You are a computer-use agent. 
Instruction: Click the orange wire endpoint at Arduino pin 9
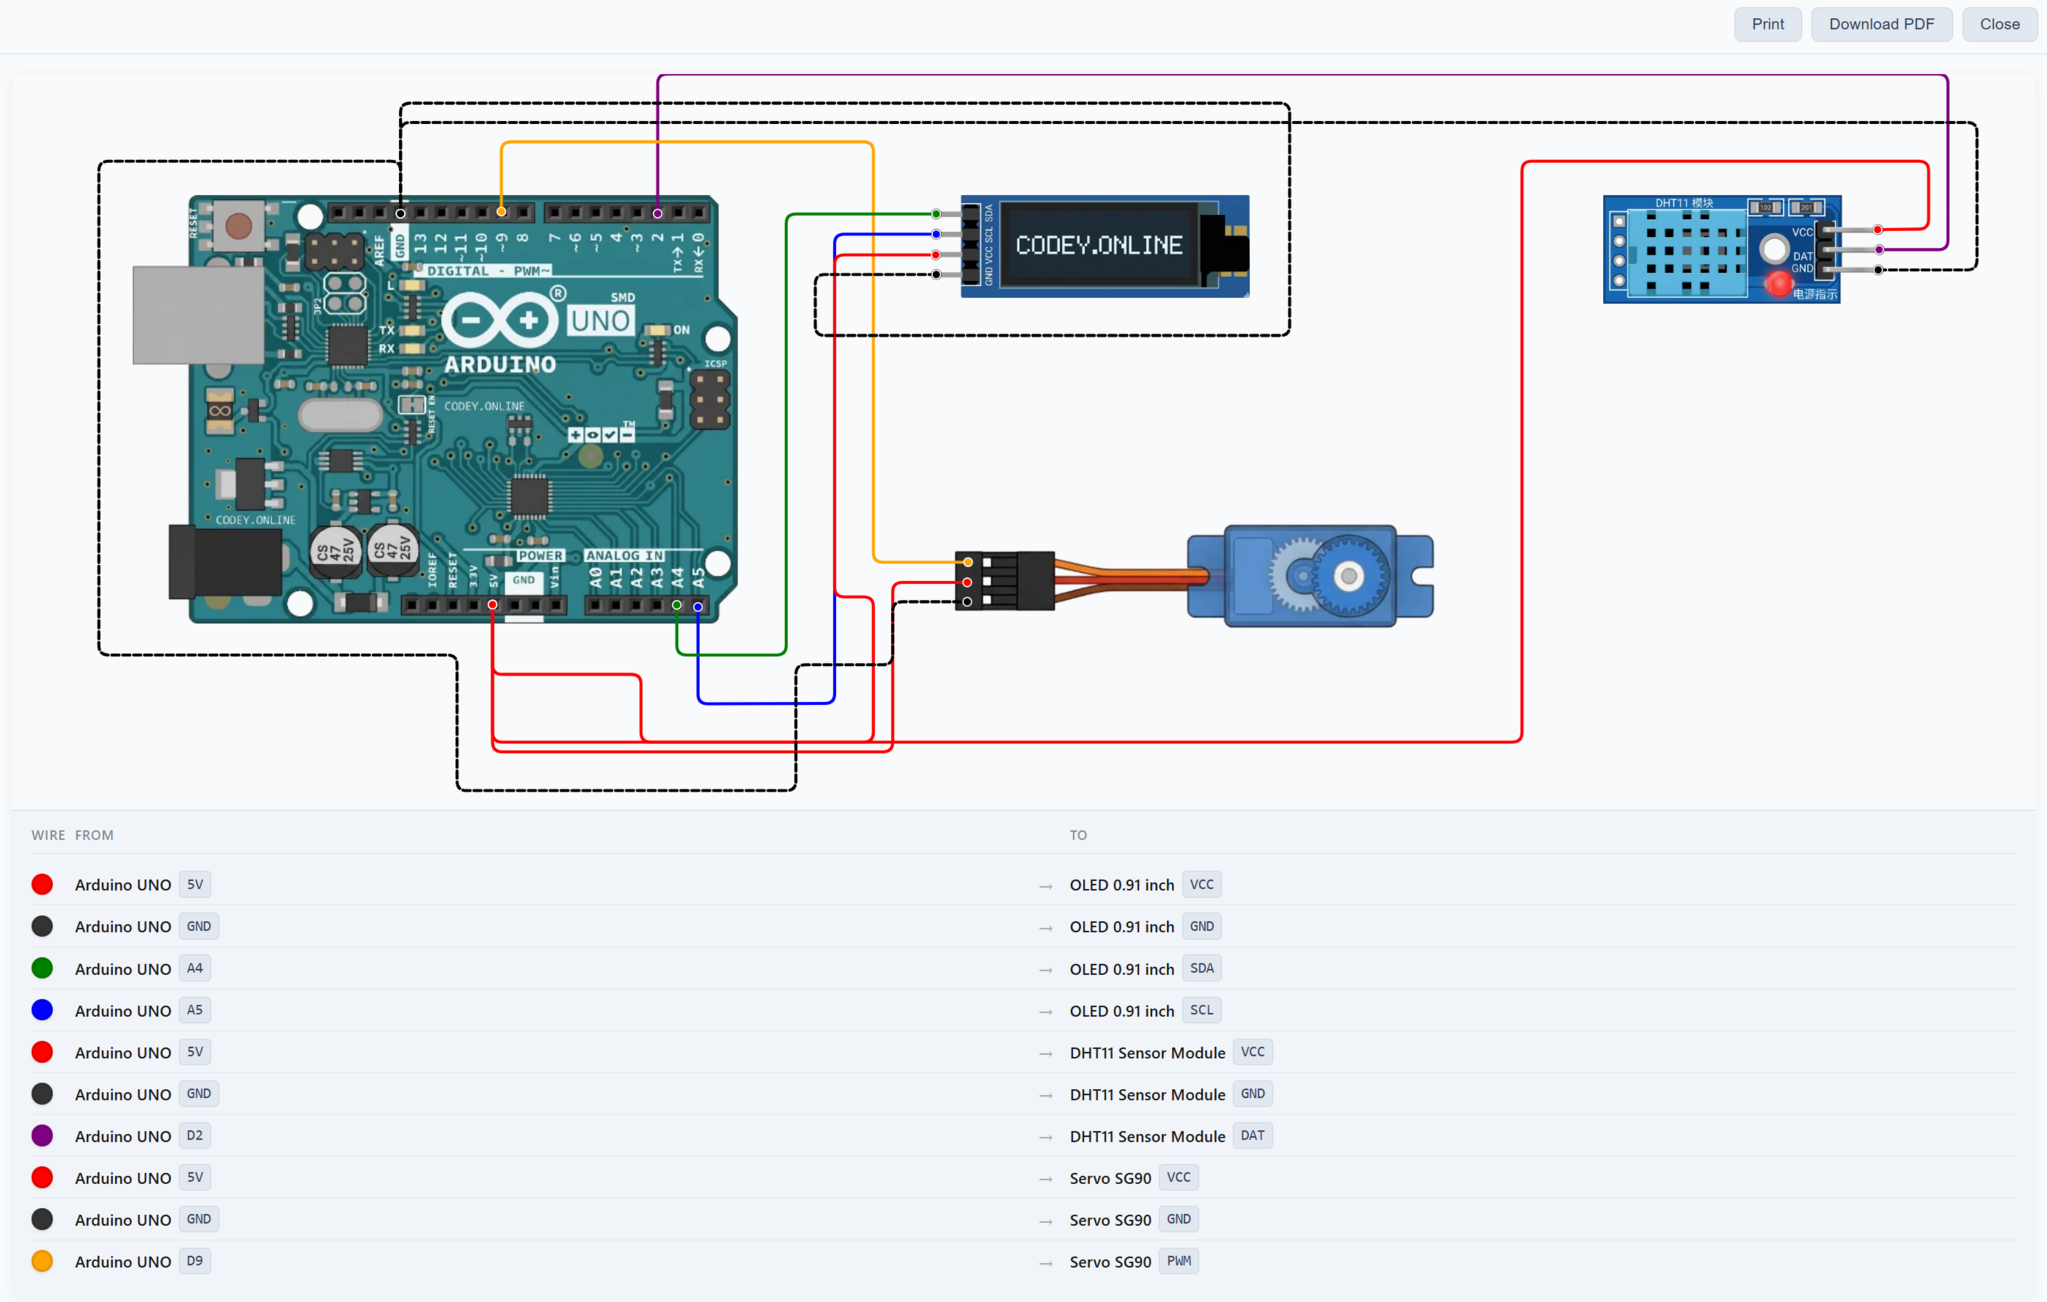pos(502,212)
